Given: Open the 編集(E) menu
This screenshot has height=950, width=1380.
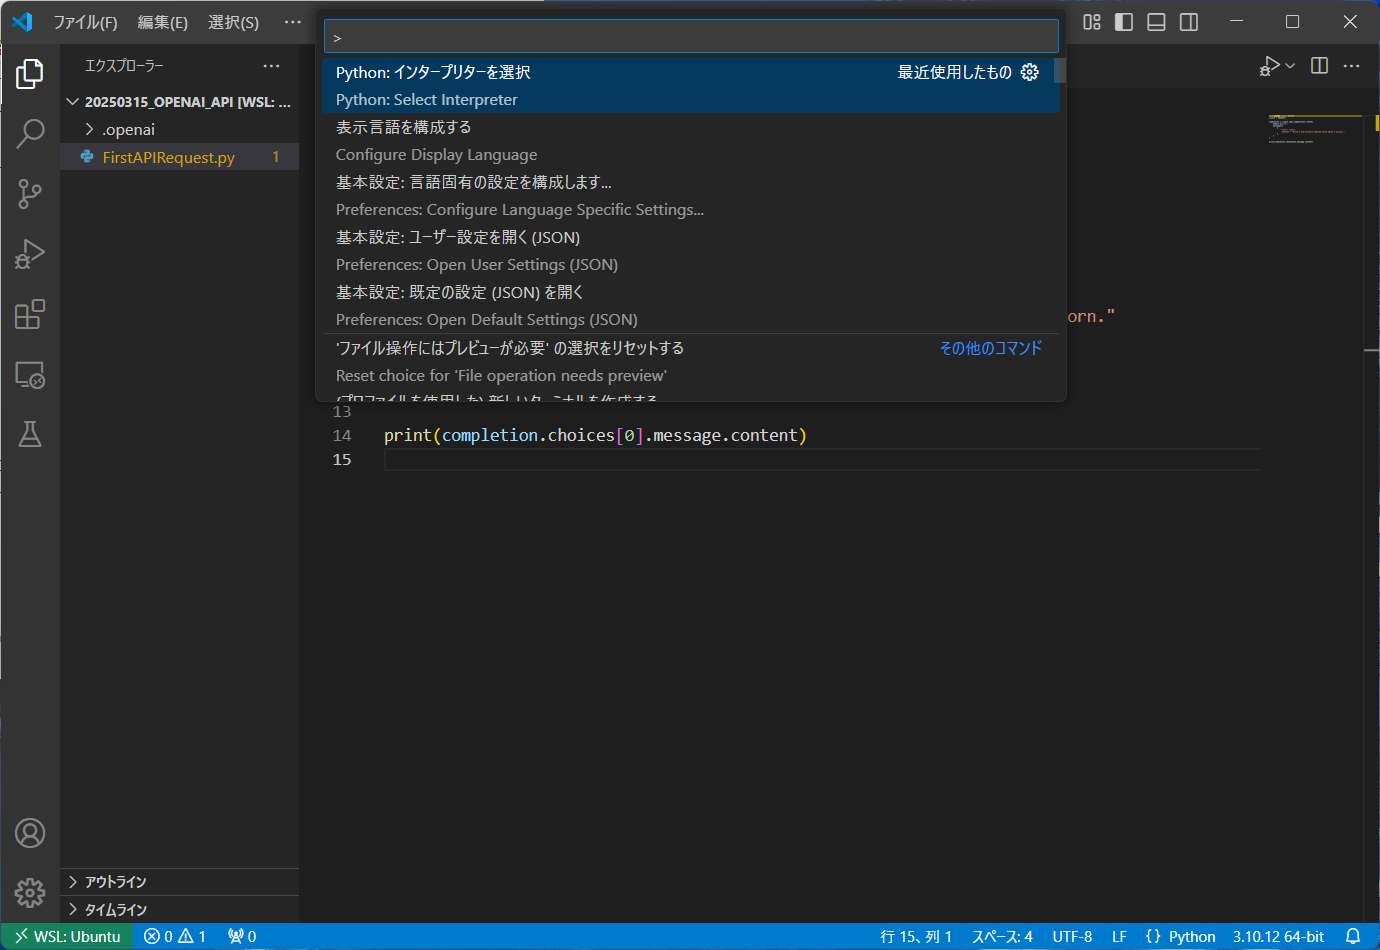Looking at the screenshot, I should [x=163, y=22].
